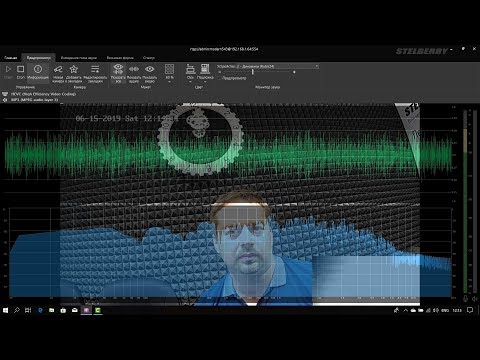Image resolution: width=480 pixels, height=360 pixels.
Task: Click the system tray volume icon
Action: 435,310
